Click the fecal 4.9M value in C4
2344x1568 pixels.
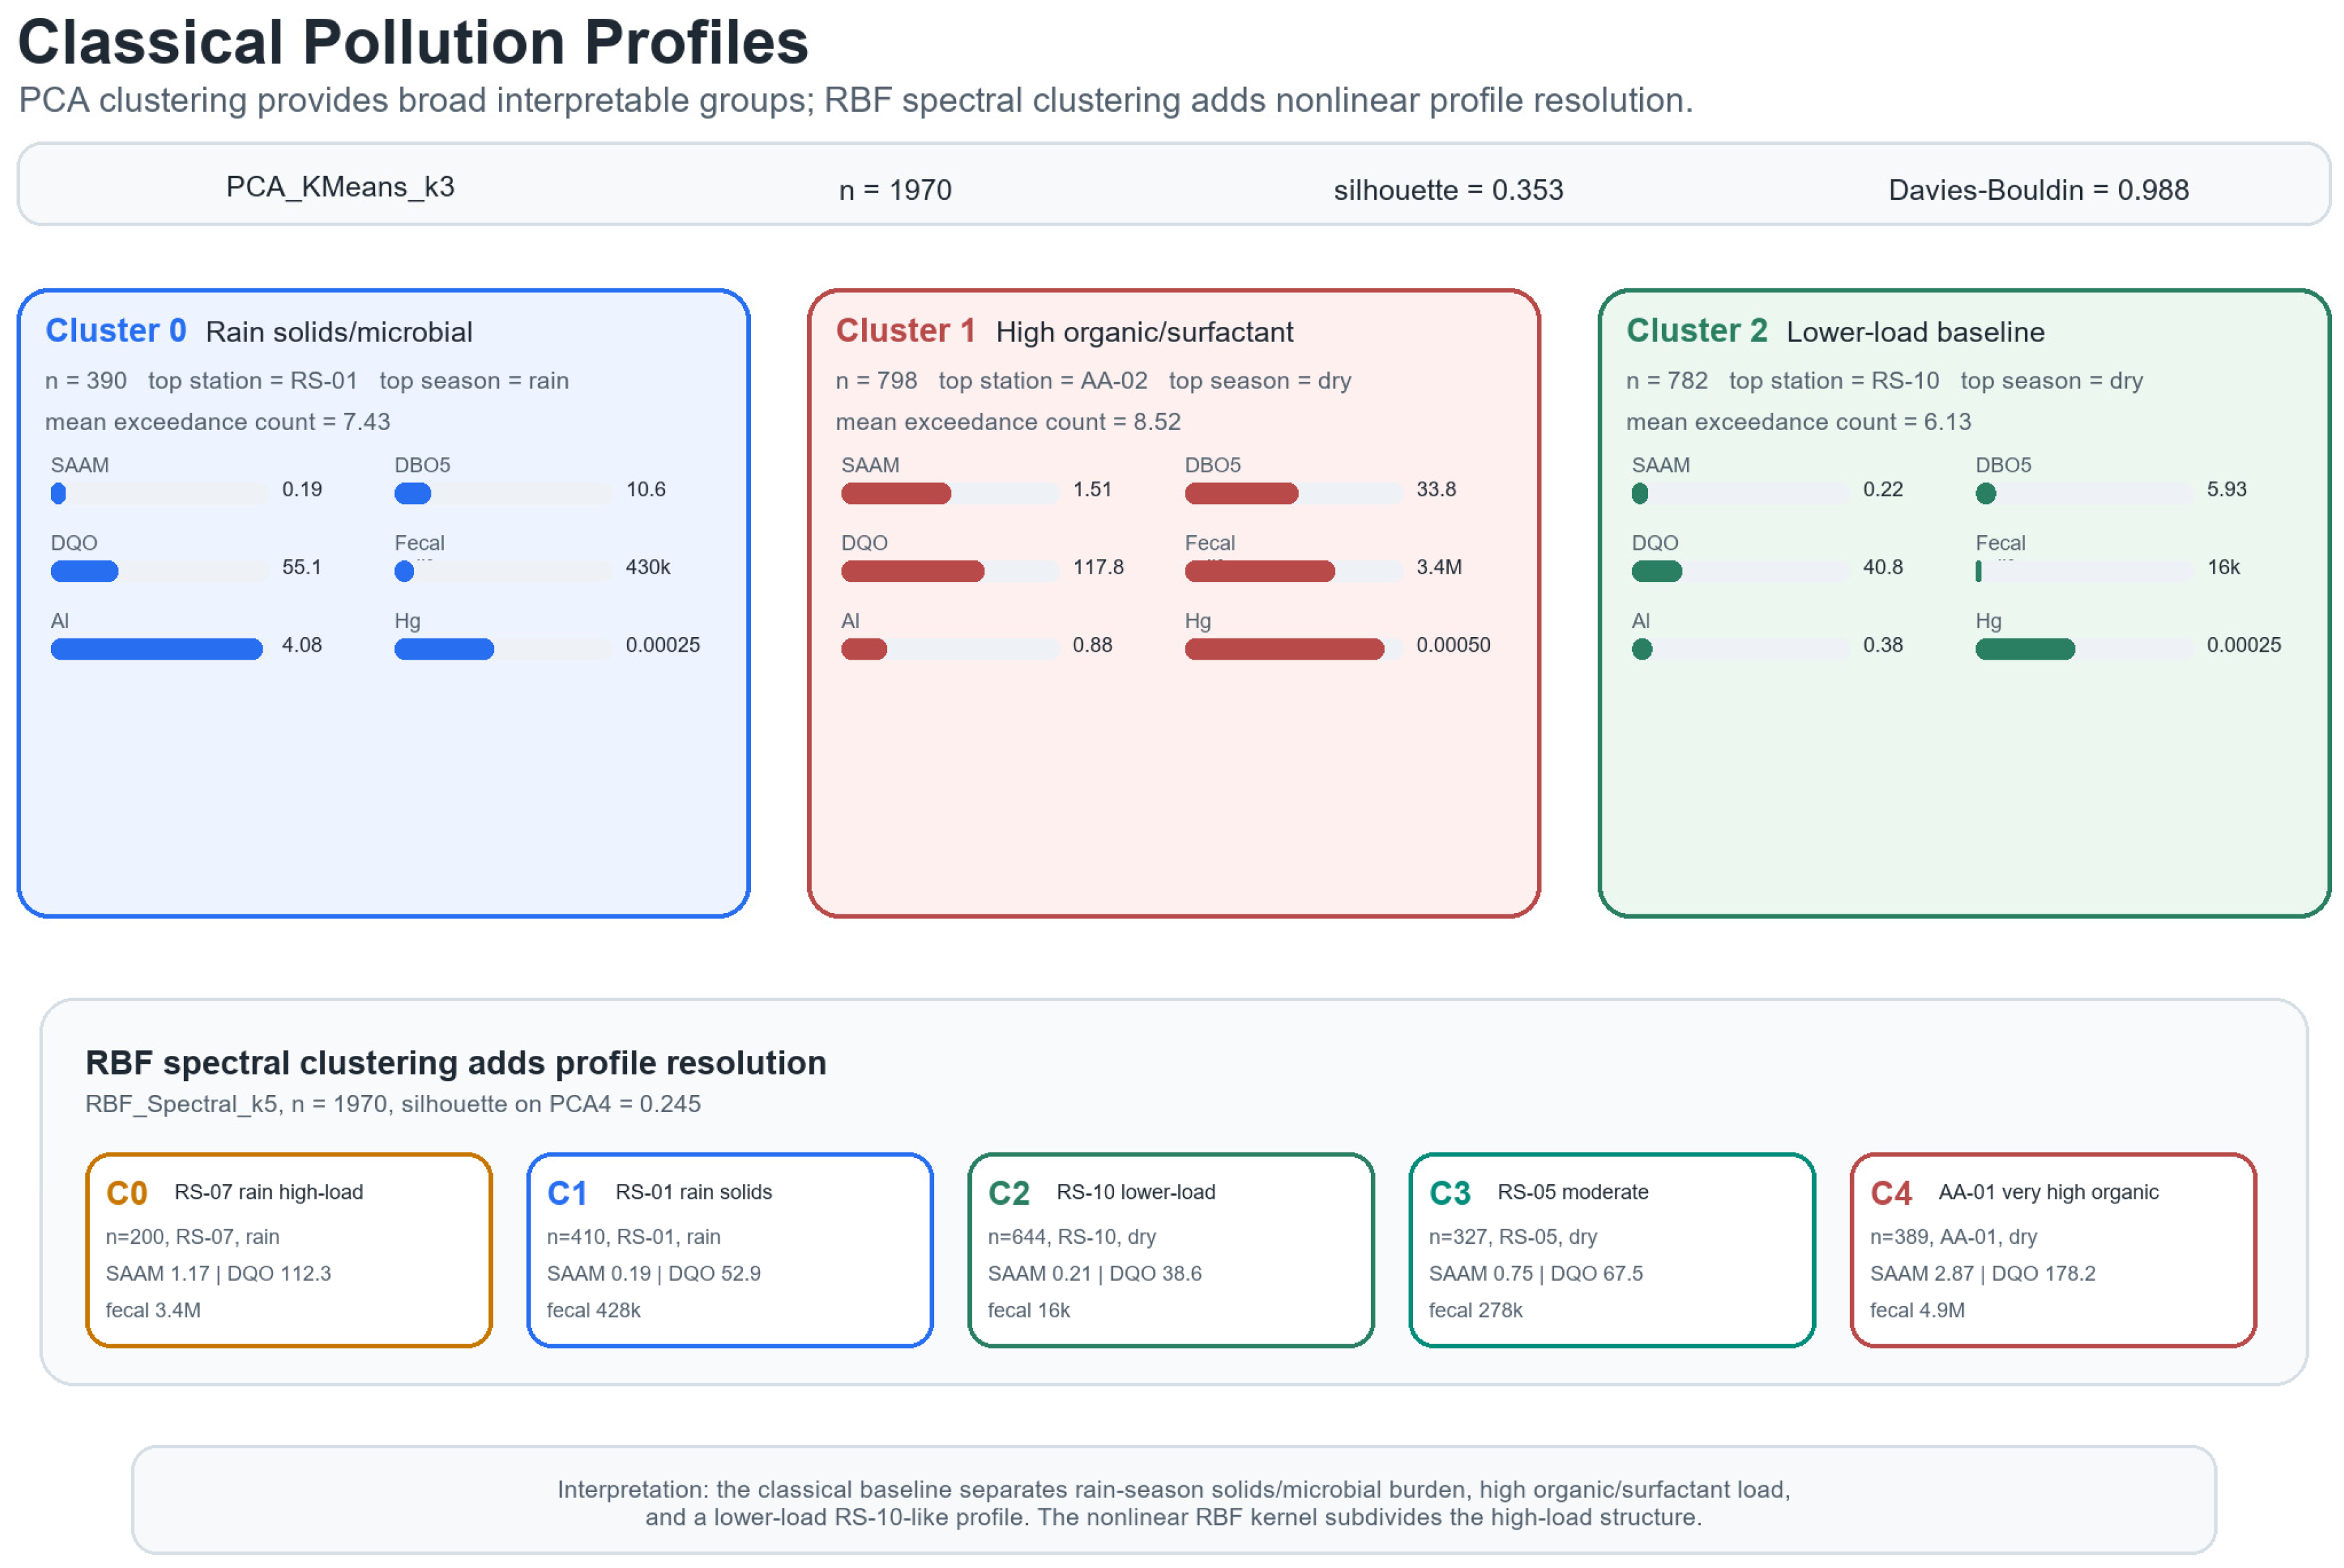(x=1917, y=1310)
